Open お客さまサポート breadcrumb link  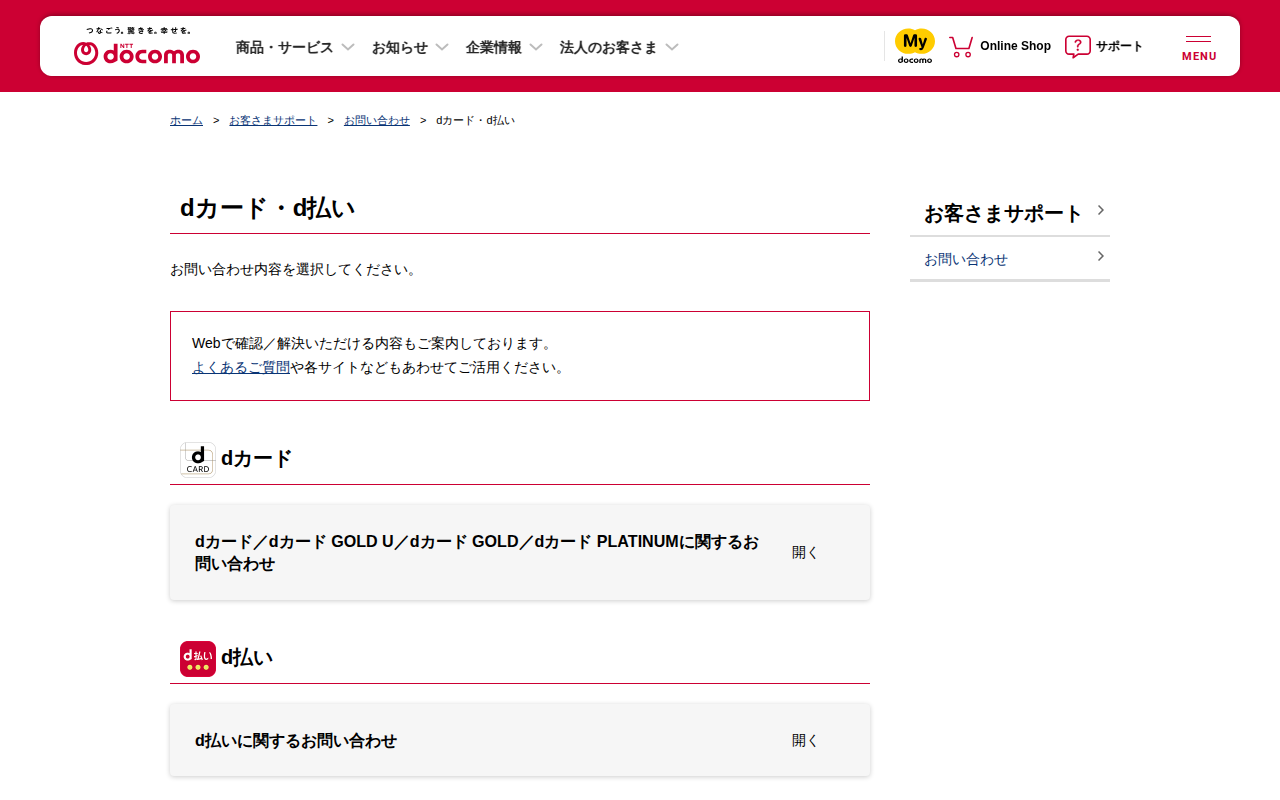click(x=273, y=120)
